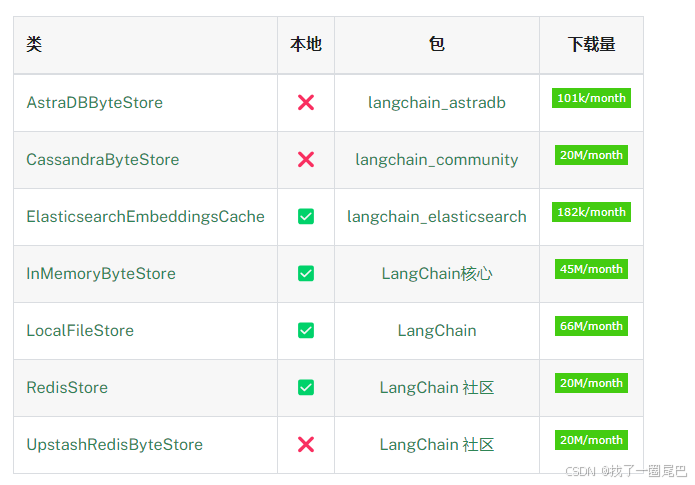Open the langchain_astradb package link
Screen dimensions: 695x485
437,103
